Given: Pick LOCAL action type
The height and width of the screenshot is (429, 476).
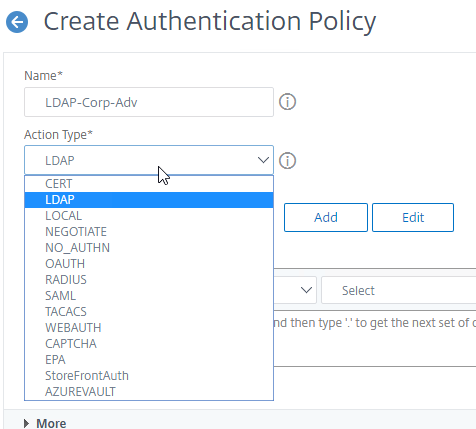Looking at the screenshot, I should [x=149, y=216].
